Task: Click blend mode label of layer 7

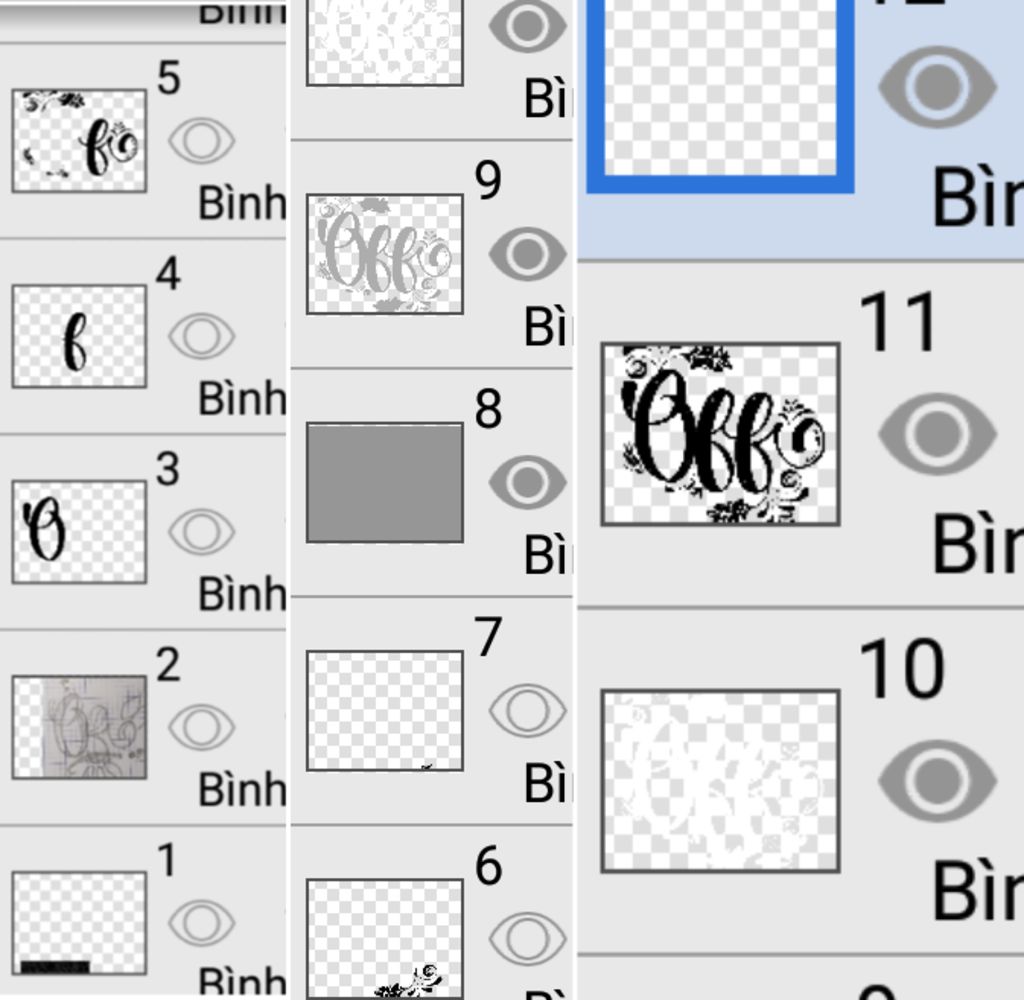Action: (x=547, y=782)
